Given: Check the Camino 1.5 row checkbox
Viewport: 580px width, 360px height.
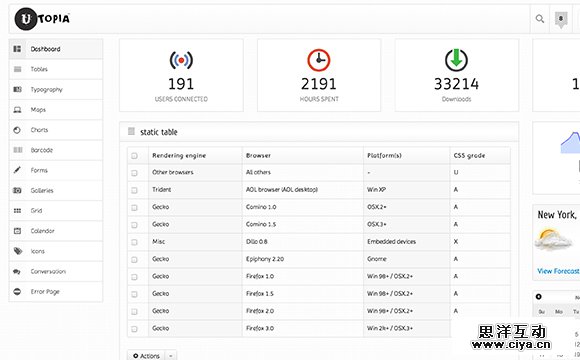Looking at the screenshot, I should tap(134, 225).
